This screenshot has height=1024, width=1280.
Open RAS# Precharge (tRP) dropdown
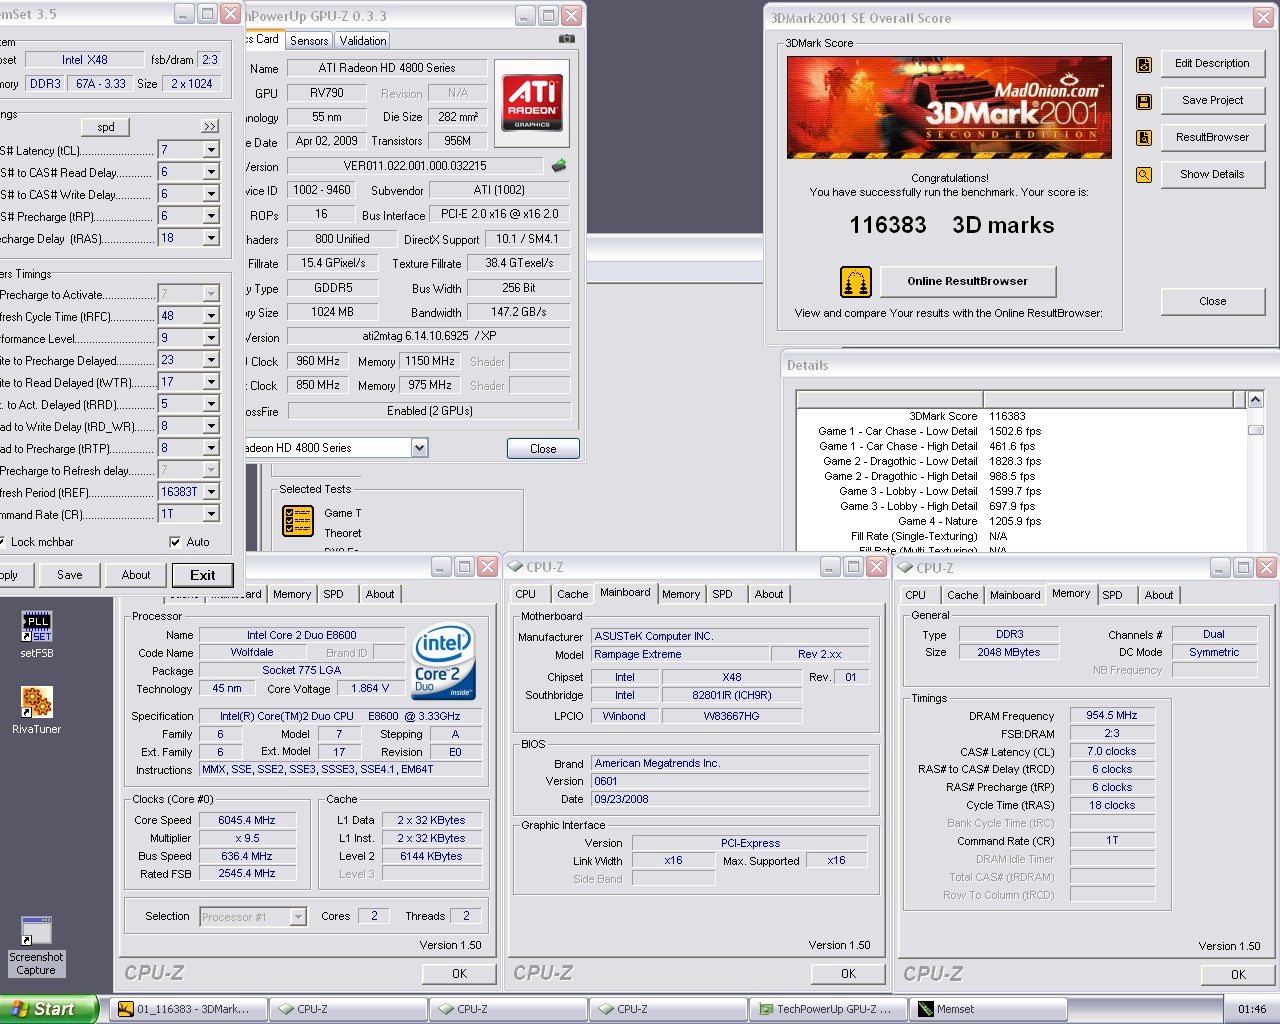(211, 216)
